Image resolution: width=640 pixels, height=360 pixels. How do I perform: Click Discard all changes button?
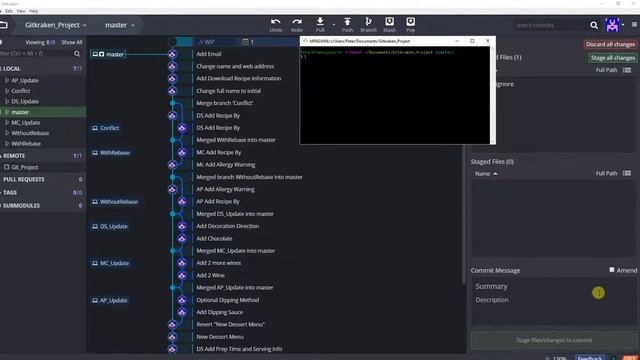coord(610,44)
